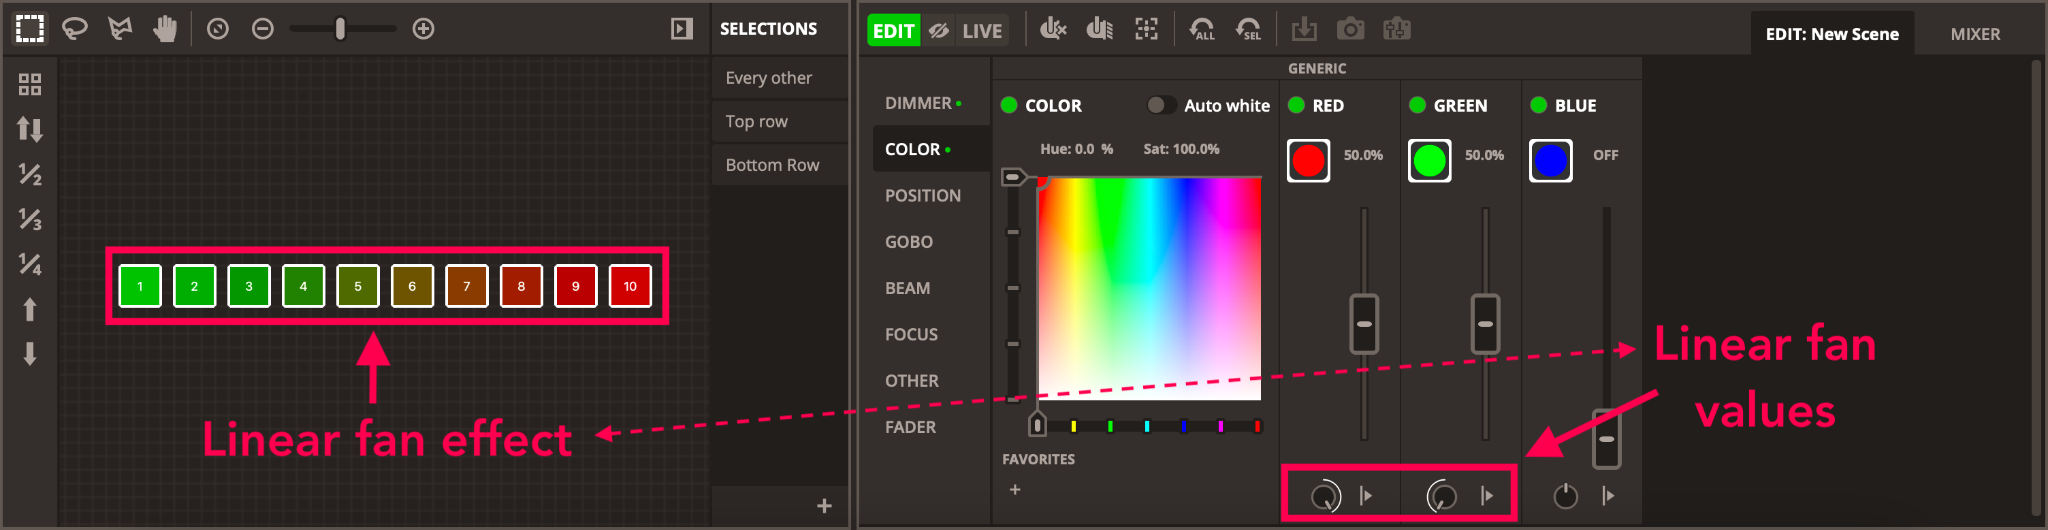Toggle the BLUE channel enable indicator
This screenshot has width=2048, height=530.
[x=1539, y=105]
